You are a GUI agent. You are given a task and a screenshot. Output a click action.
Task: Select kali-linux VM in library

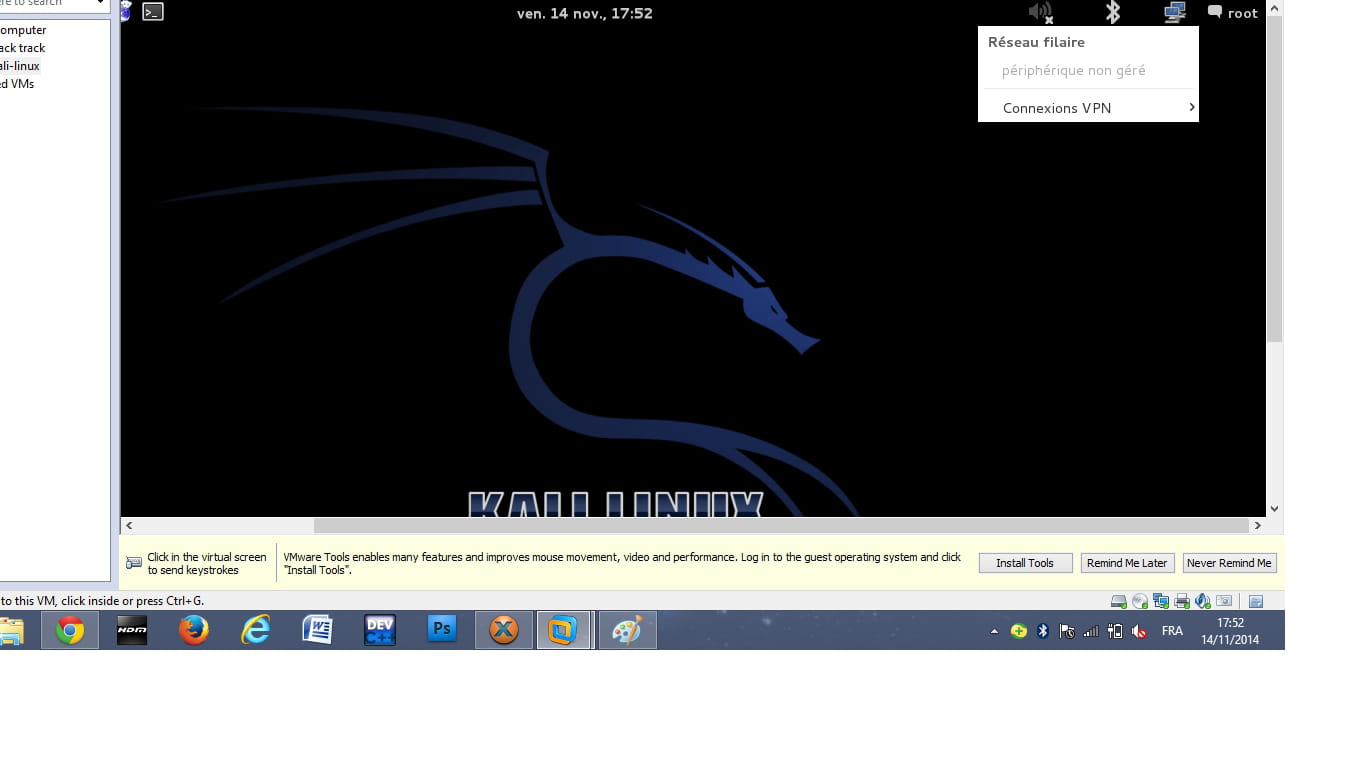pos(20,66)
